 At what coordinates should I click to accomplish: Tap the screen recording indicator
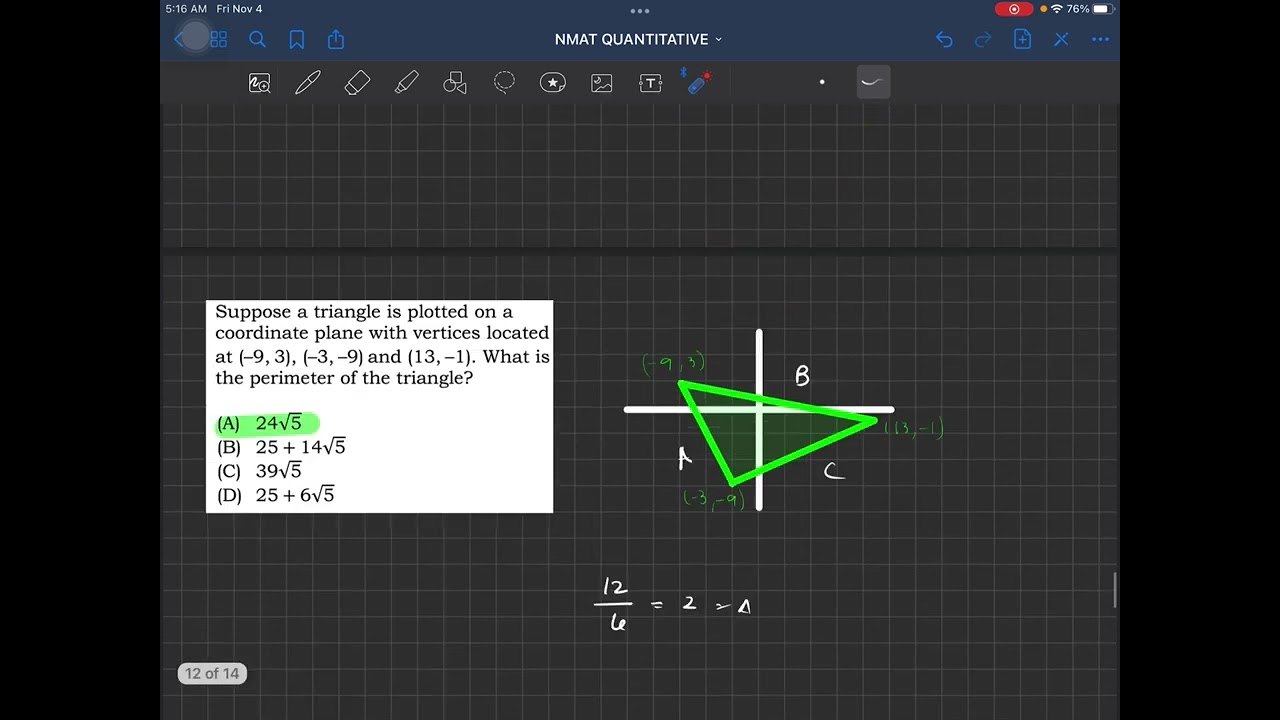(1014, 9)
